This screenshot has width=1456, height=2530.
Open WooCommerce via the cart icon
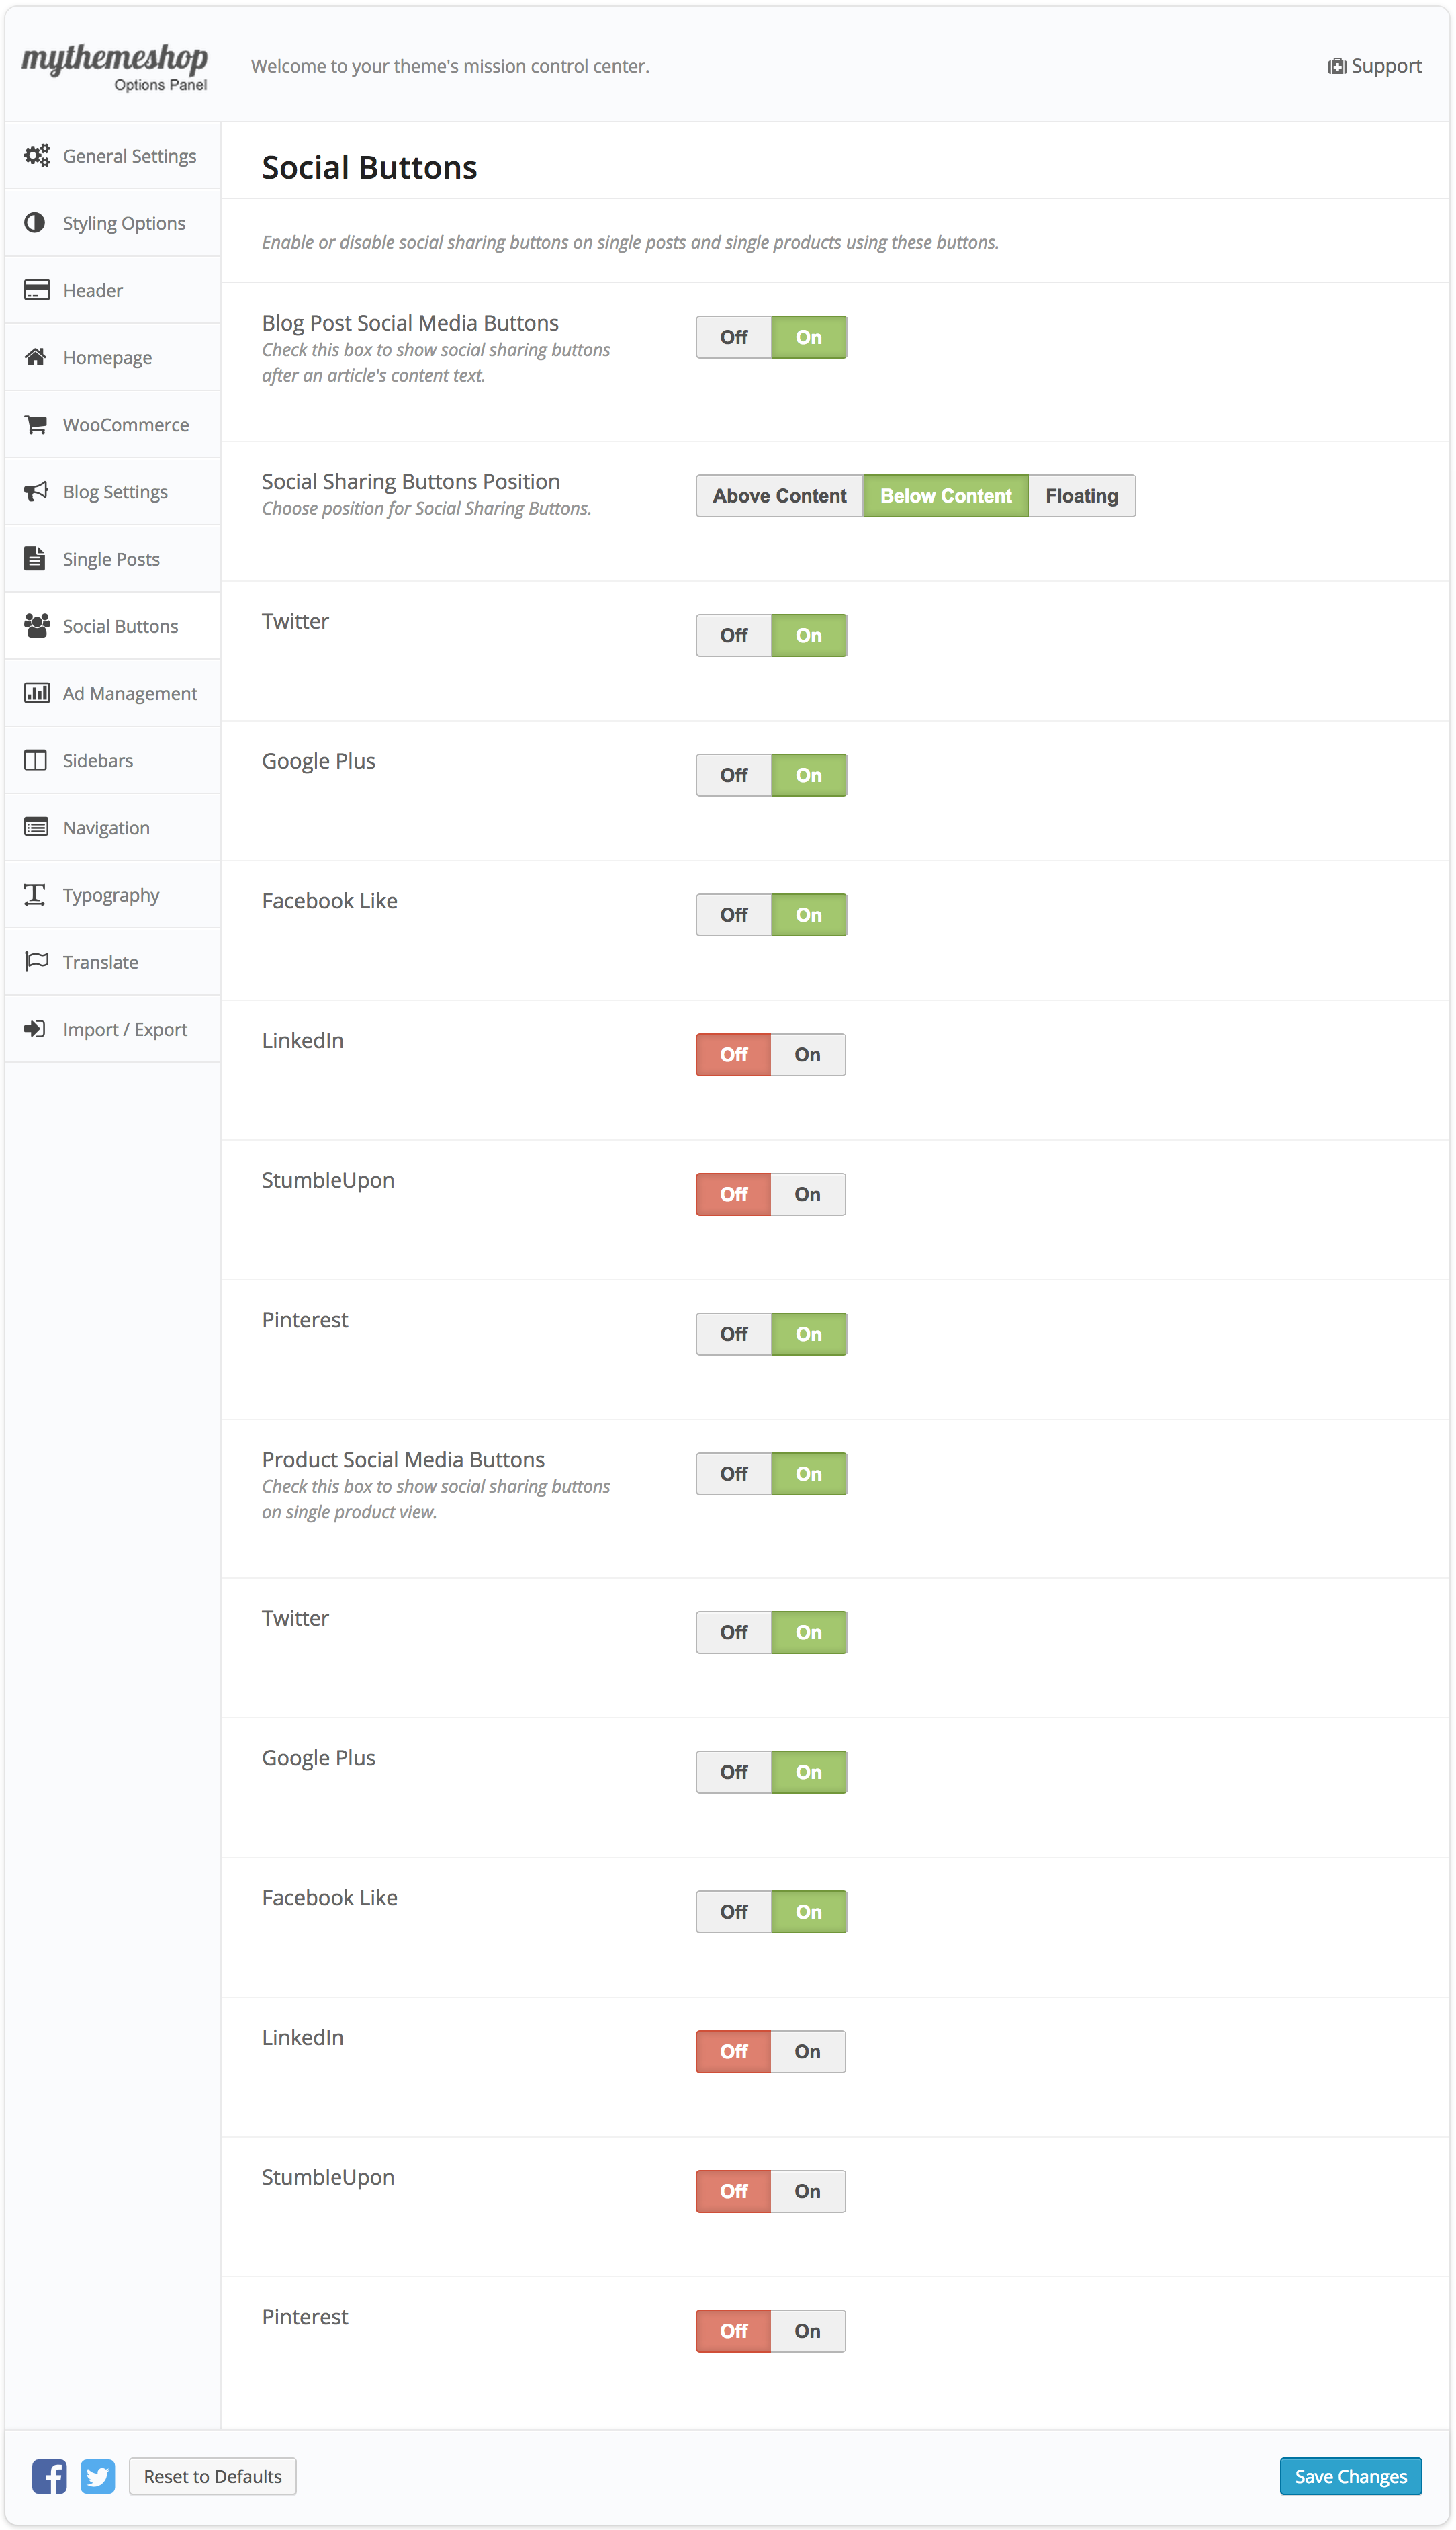36,424
